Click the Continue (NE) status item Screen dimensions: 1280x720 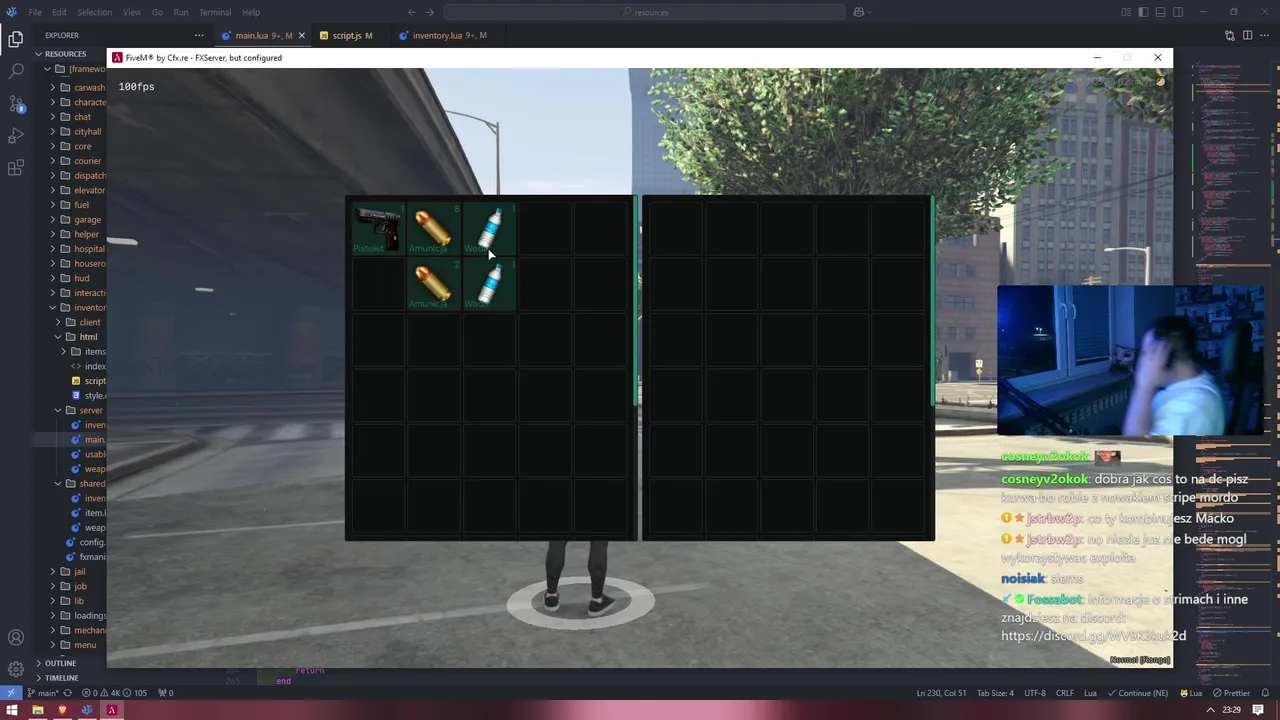1138,693
